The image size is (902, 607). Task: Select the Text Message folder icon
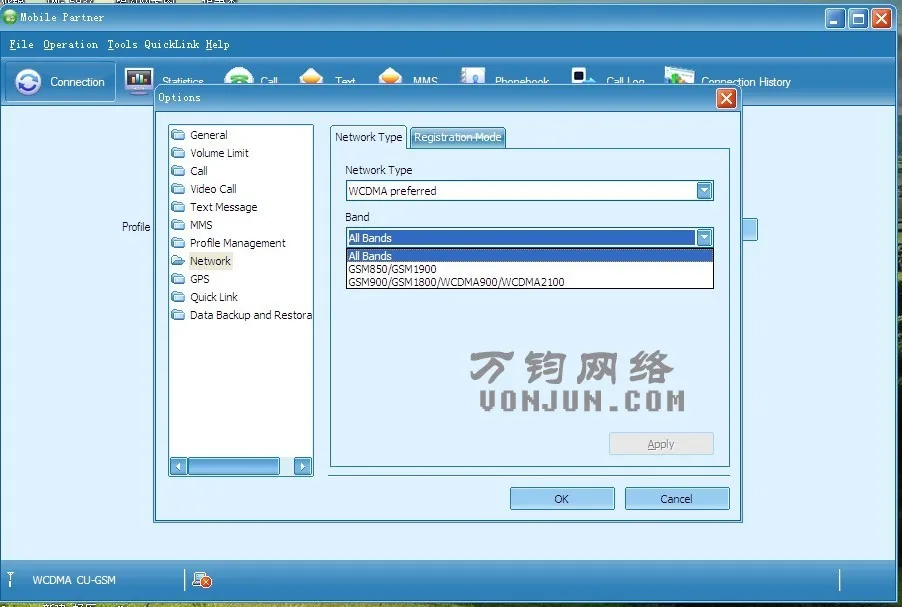pos(178,207)
